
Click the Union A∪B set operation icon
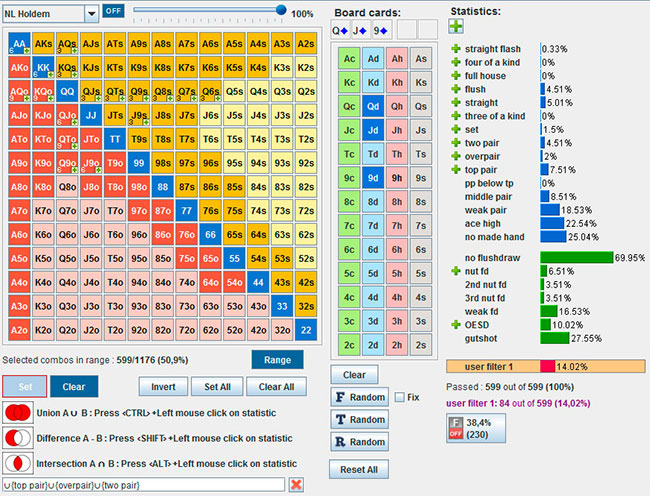pos(16,413)
